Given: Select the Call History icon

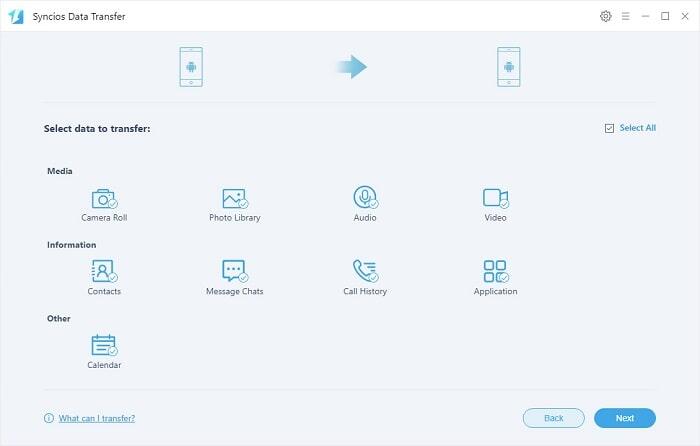Looking at the screenshot, I should [365, 271].
